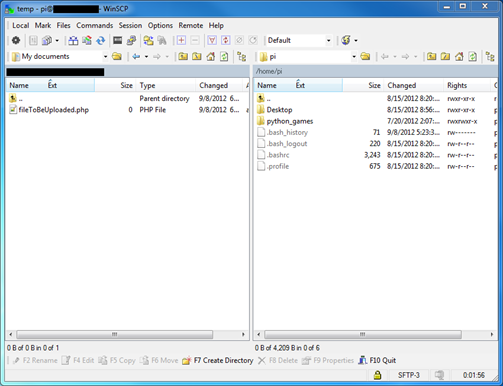The image size is (503, 386).
Task: Click the SFTP-3 protocol status indicator
Action: pyautogui.click(x=409, y=375)
